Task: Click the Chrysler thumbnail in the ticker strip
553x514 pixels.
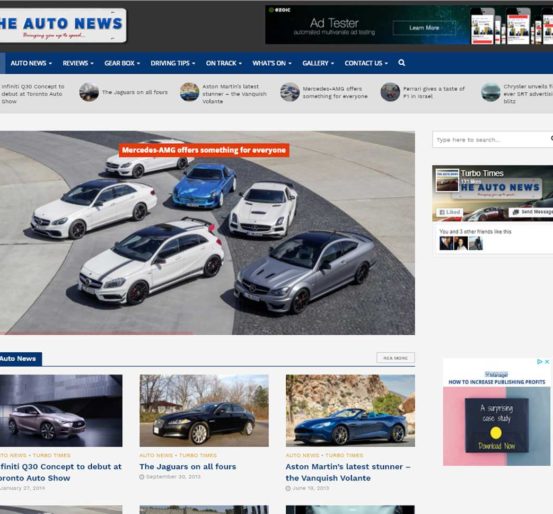Action: pos(491,92)
